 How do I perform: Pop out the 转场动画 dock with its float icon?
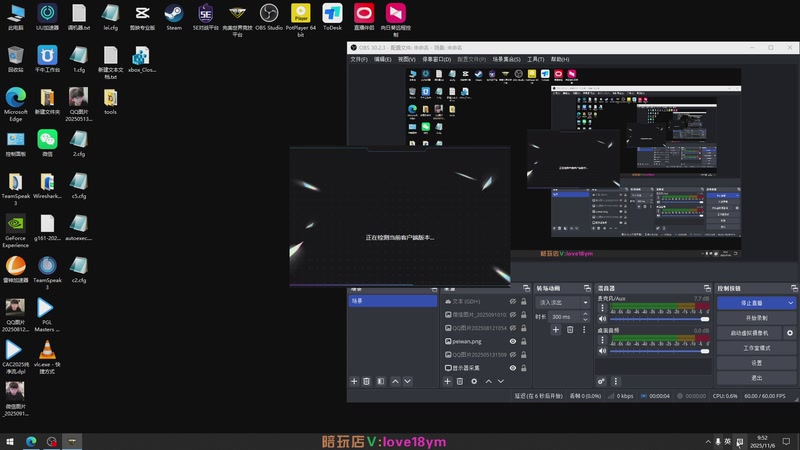point(587,288)
